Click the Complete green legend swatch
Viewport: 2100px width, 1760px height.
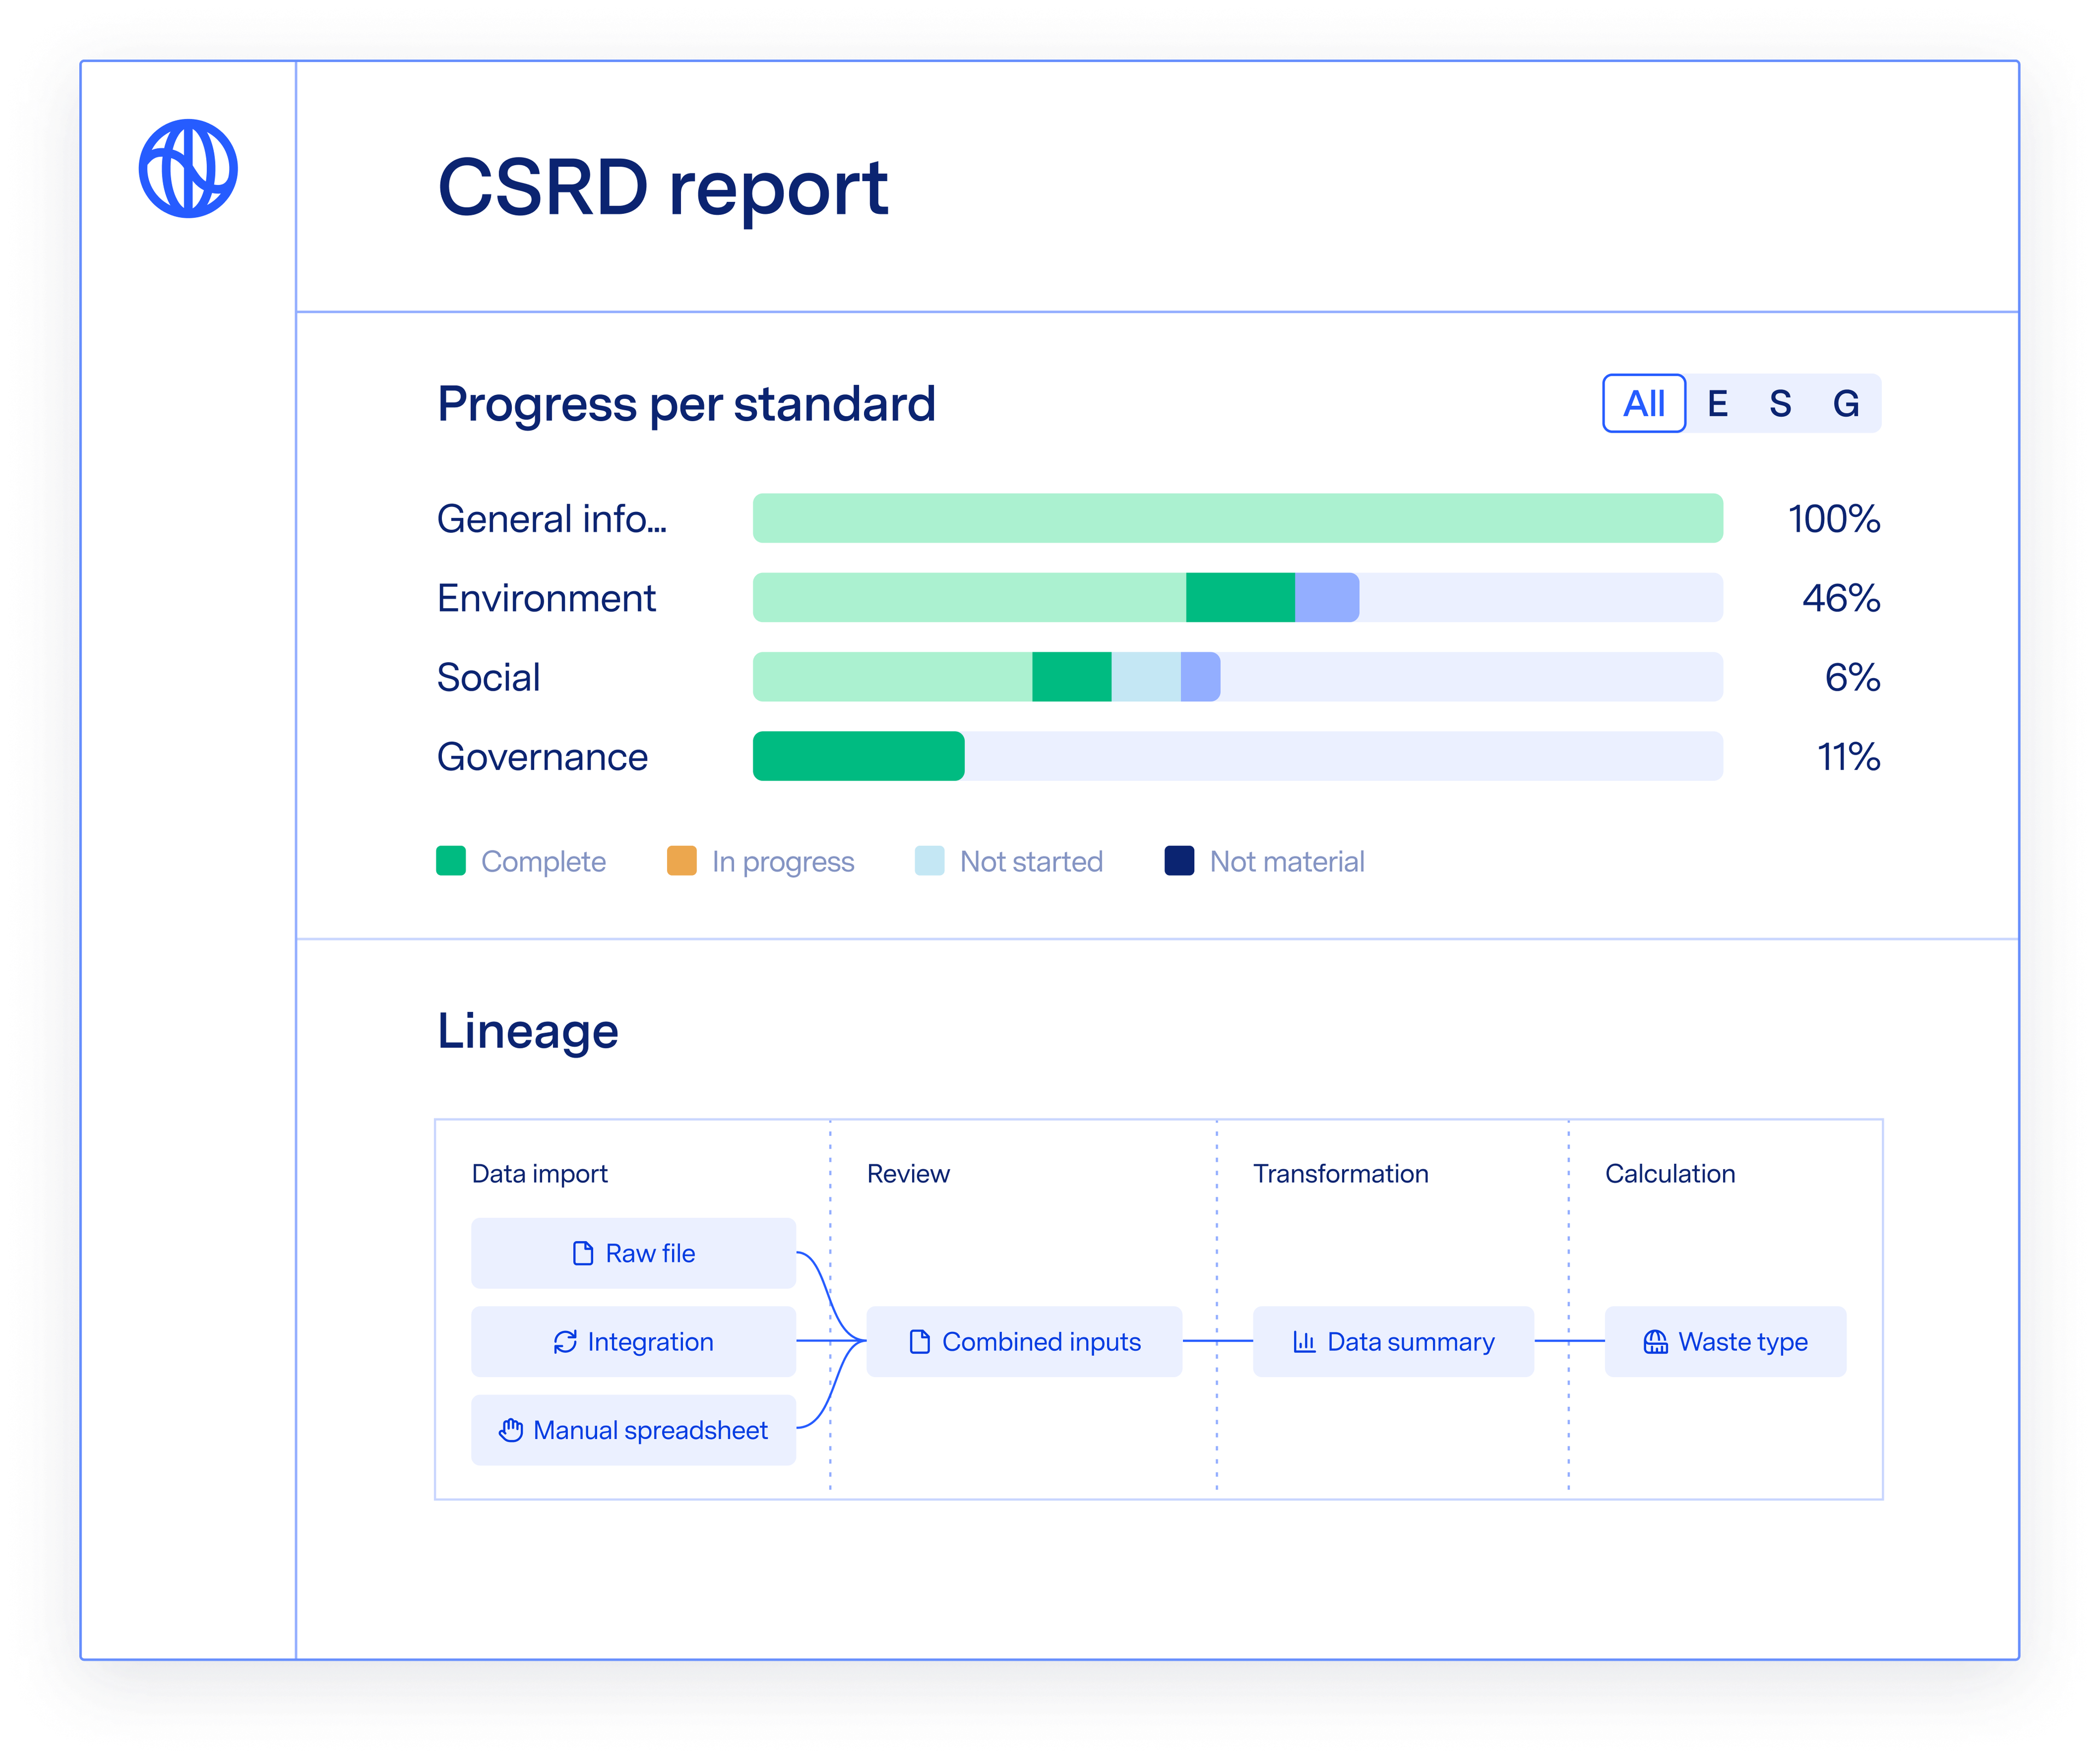(451, 861)
